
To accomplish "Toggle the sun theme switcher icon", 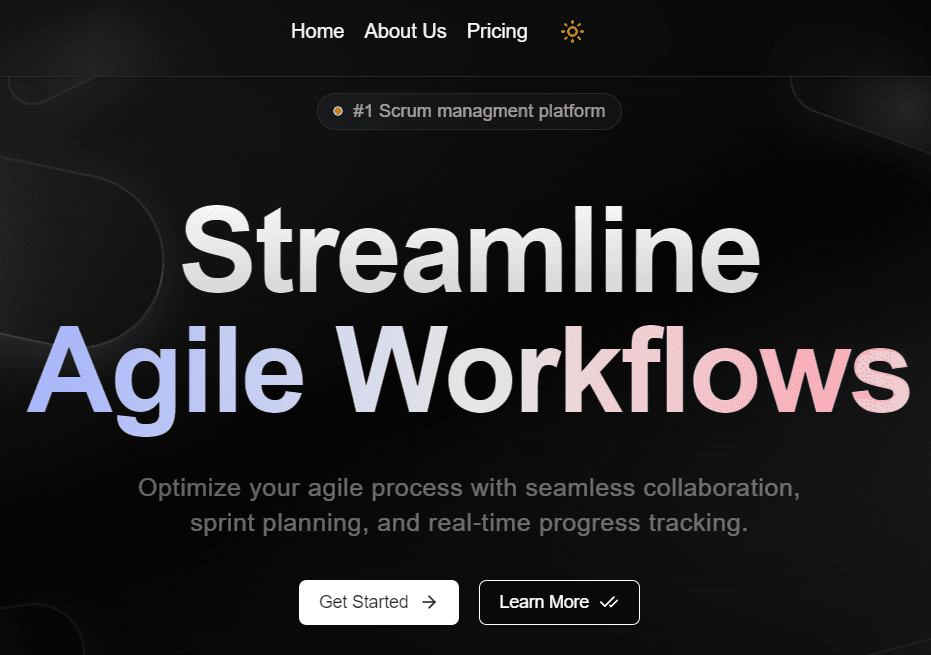I will click(x=572, y=32).
